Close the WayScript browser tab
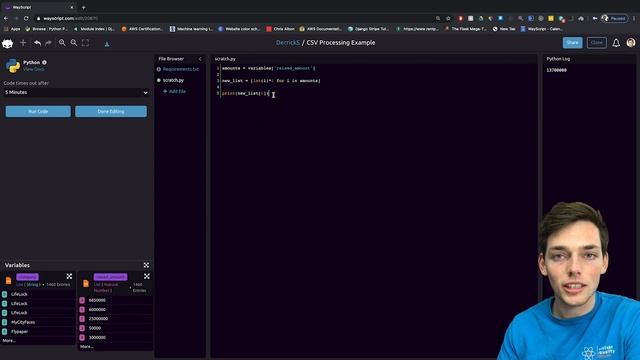The height and width of the screenshot is (360, 640). click(72, 7)
